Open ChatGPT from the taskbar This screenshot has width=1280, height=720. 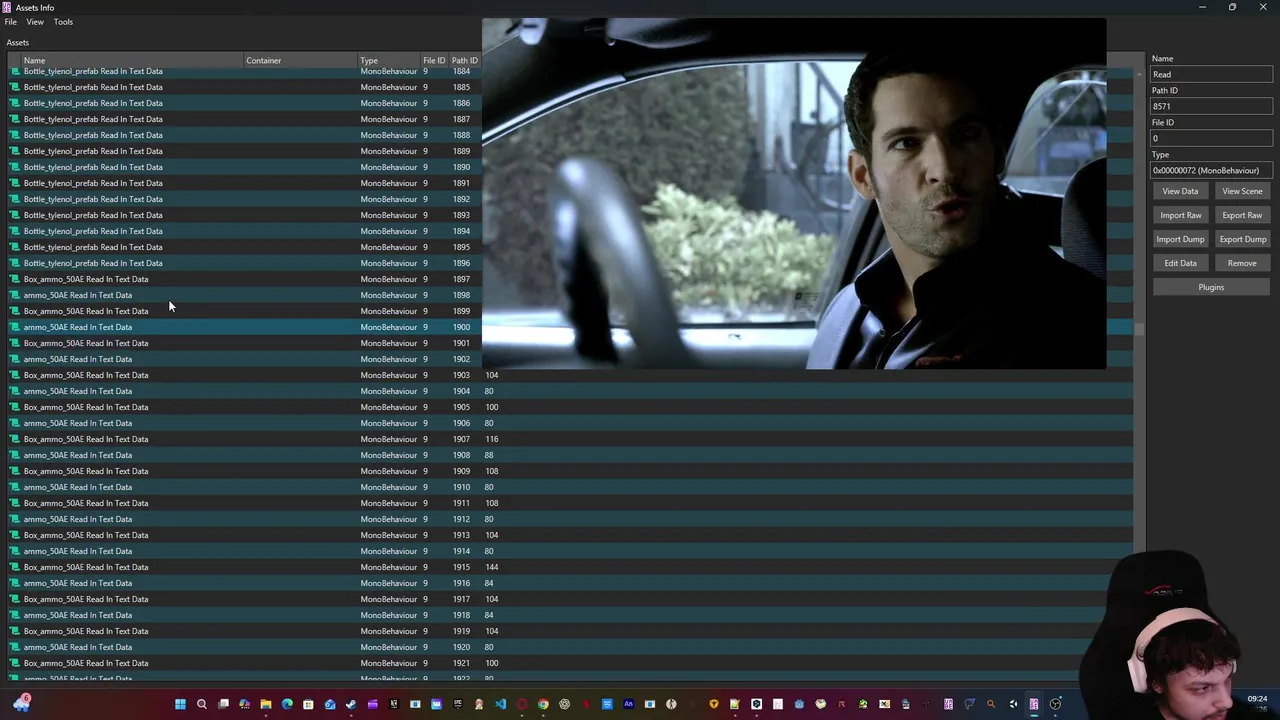pyautogui.click(x=565, y=704)
